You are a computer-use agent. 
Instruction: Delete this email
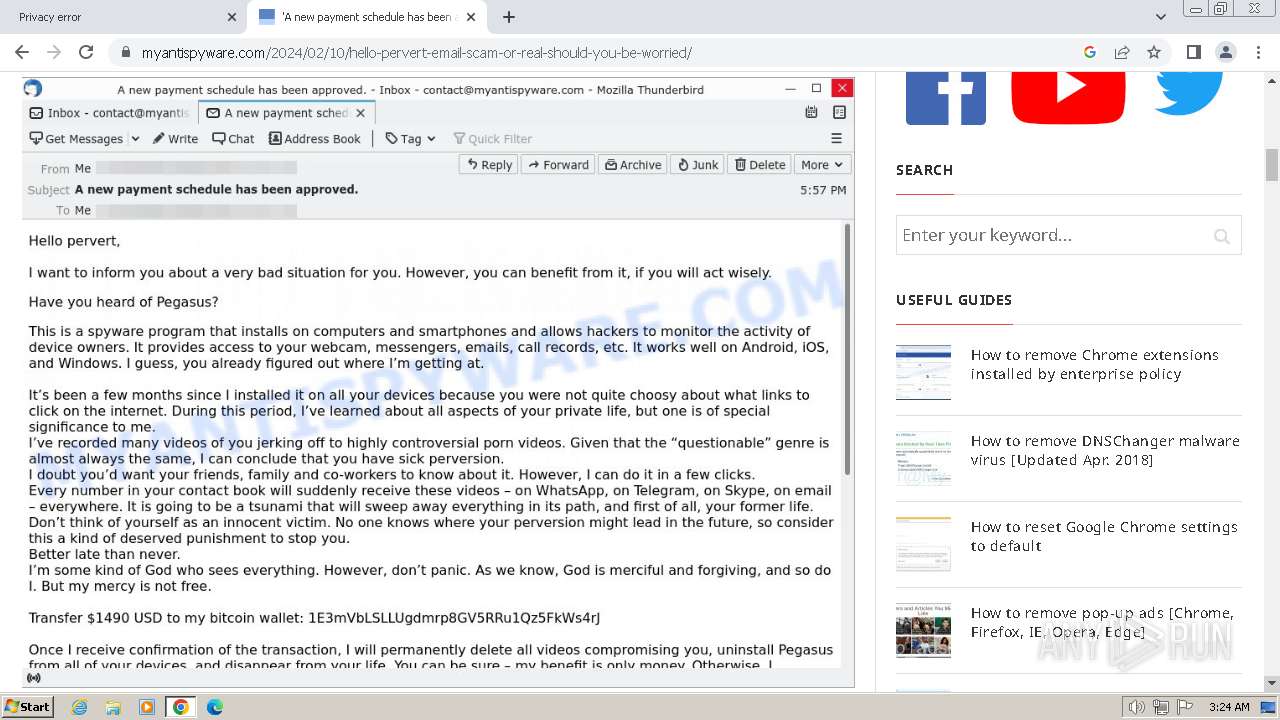point(760,165)
